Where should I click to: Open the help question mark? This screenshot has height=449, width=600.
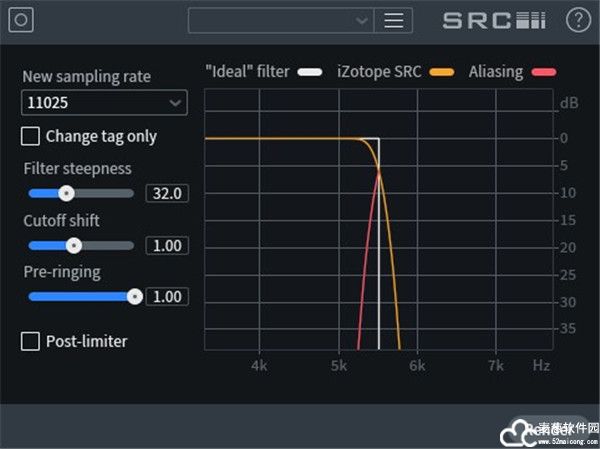(578, 20)
